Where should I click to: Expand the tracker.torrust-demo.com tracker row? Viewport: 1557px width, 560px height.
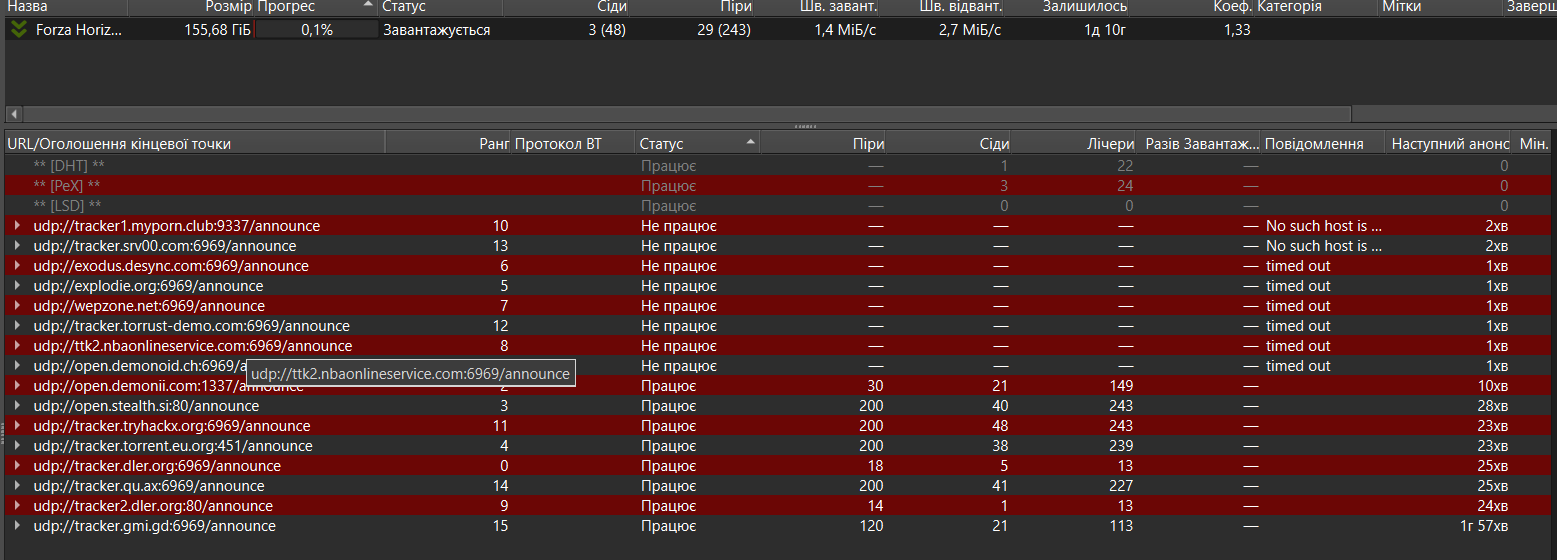[x=17, y=326]
